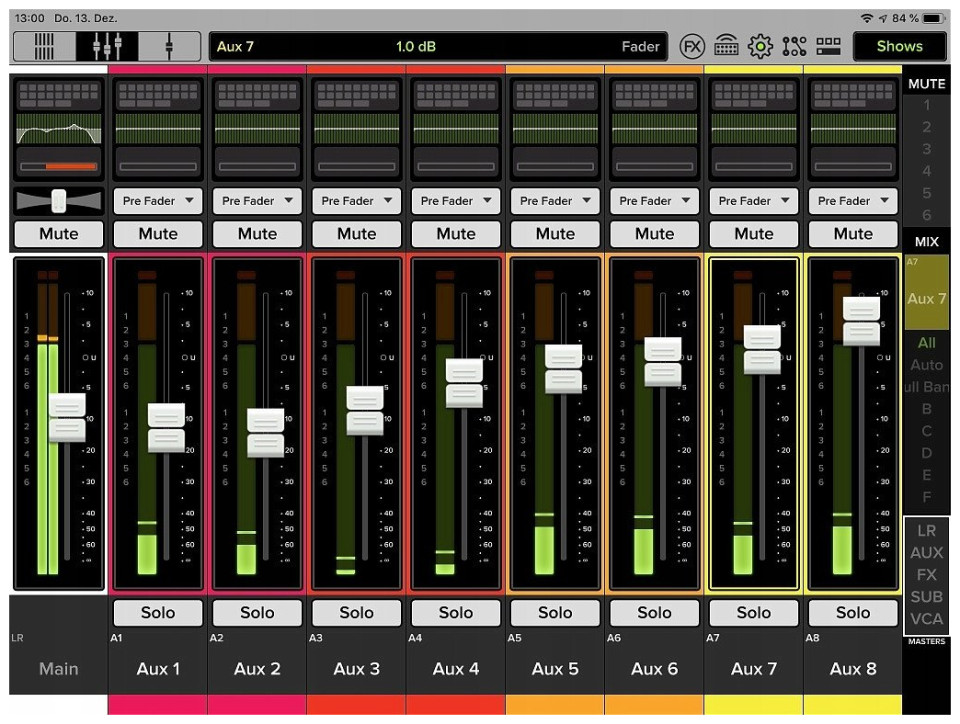This screenshot has height=724, width=960.
Task: Select VCA in the masters selector
Action: tap(926, 619)
